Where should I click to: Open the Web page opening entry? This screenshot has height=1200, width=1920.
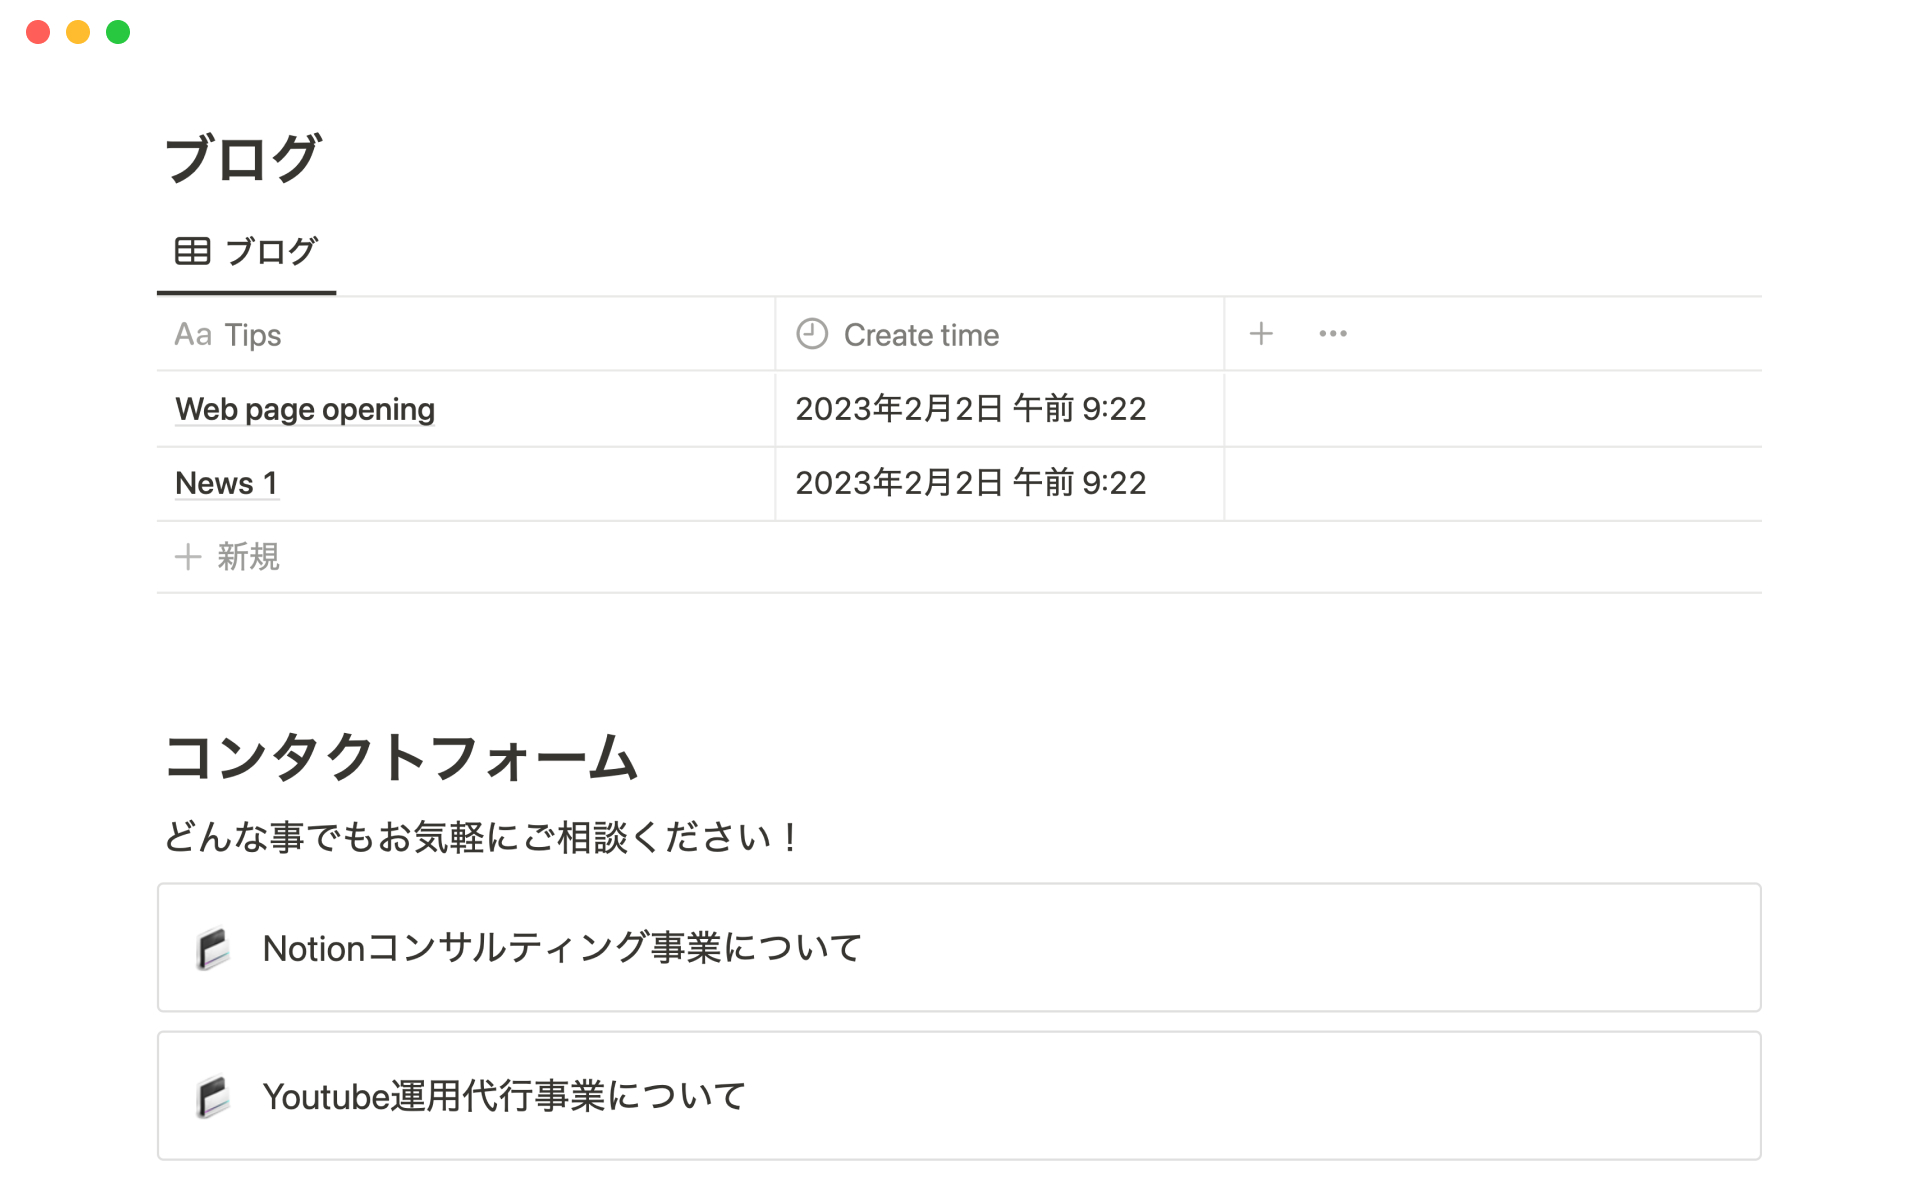pyautogui.click(x=305, y=409)
